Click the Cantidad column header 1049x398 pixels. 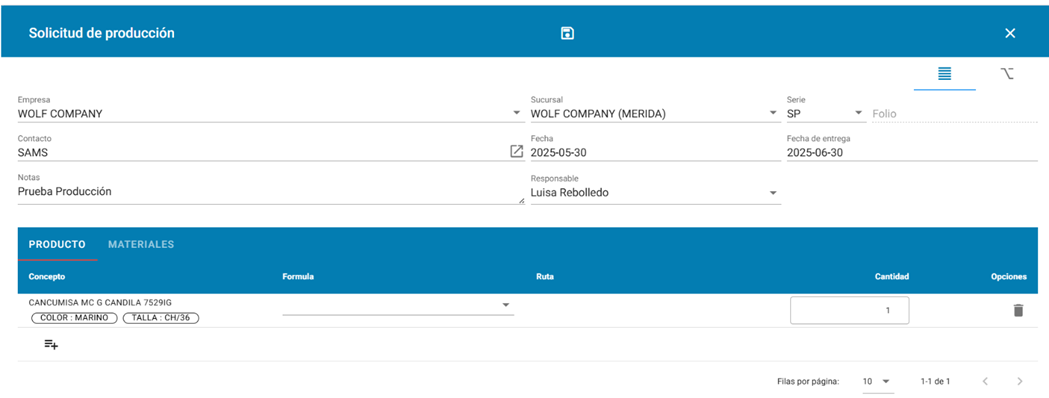(x=892, y=276)
